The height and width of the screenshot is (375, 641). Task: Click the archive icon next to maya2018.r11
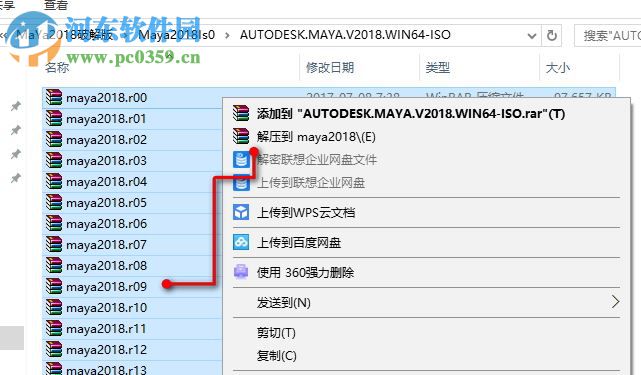click(54, 329)
